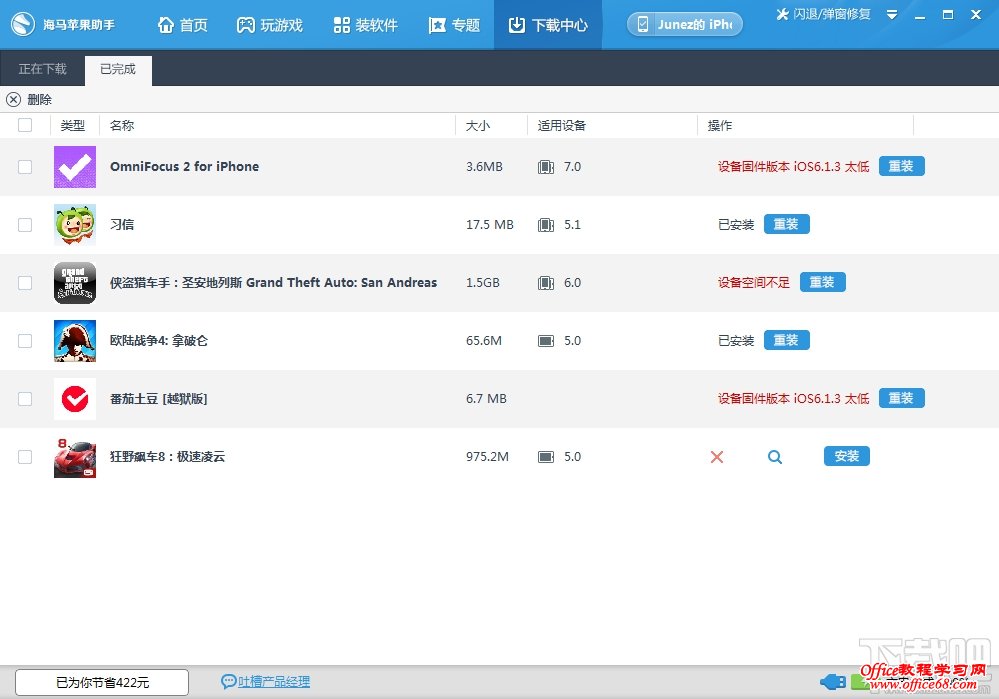Switch to the 已完成 tab
The height and width of the screenshot is (699, 999).
coord(119,69)
